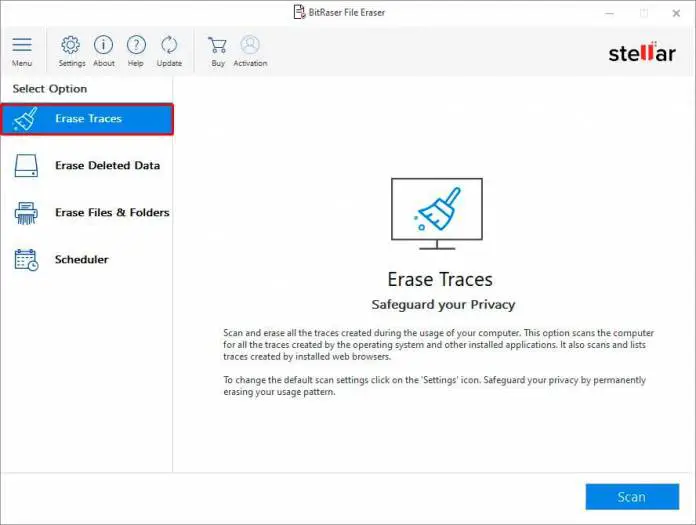Select Erase Deleted Data option

87,166
